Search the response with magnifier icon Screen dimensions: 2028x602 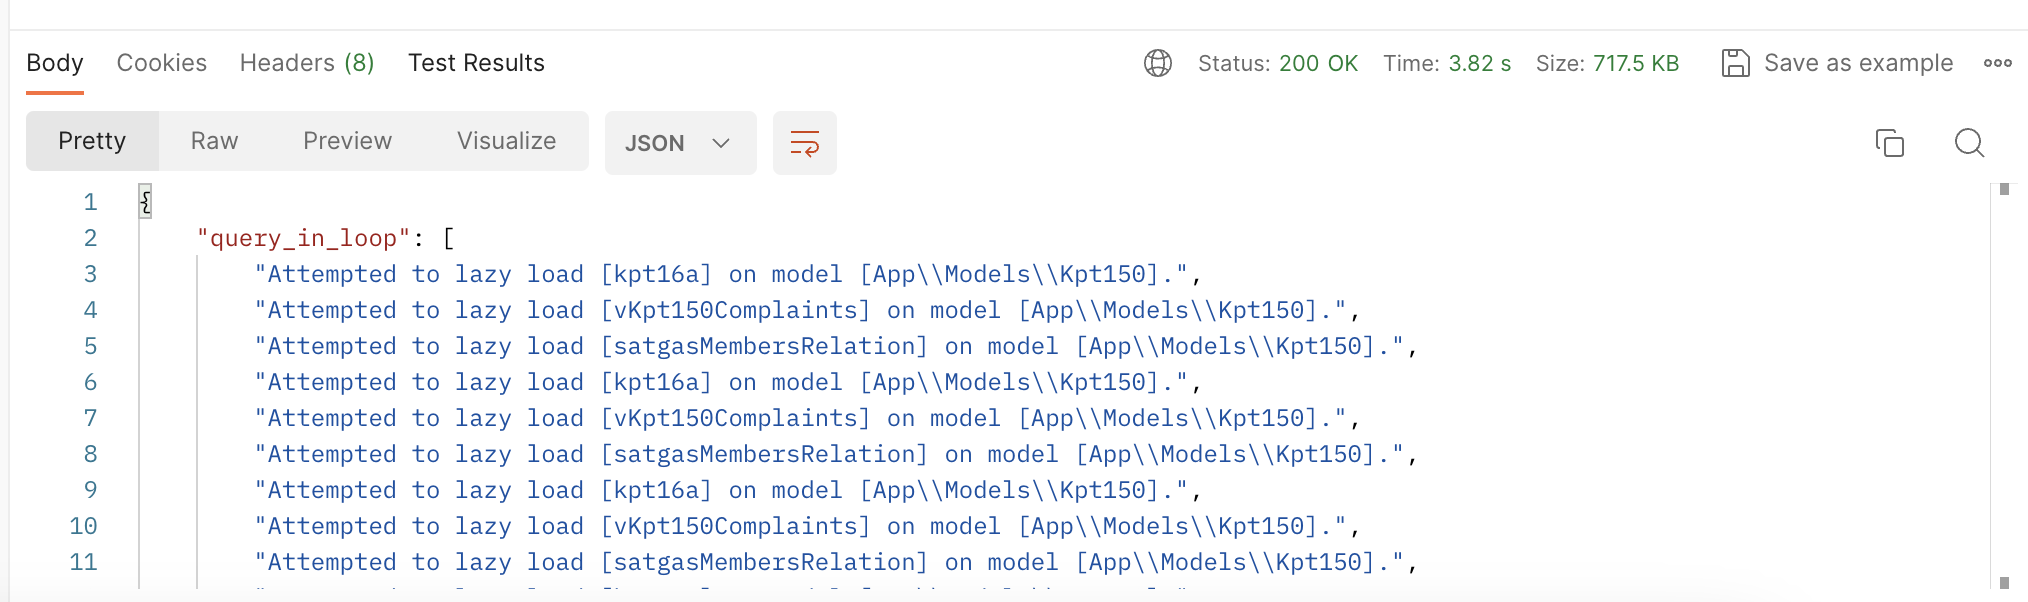[x=1968, y=143]
